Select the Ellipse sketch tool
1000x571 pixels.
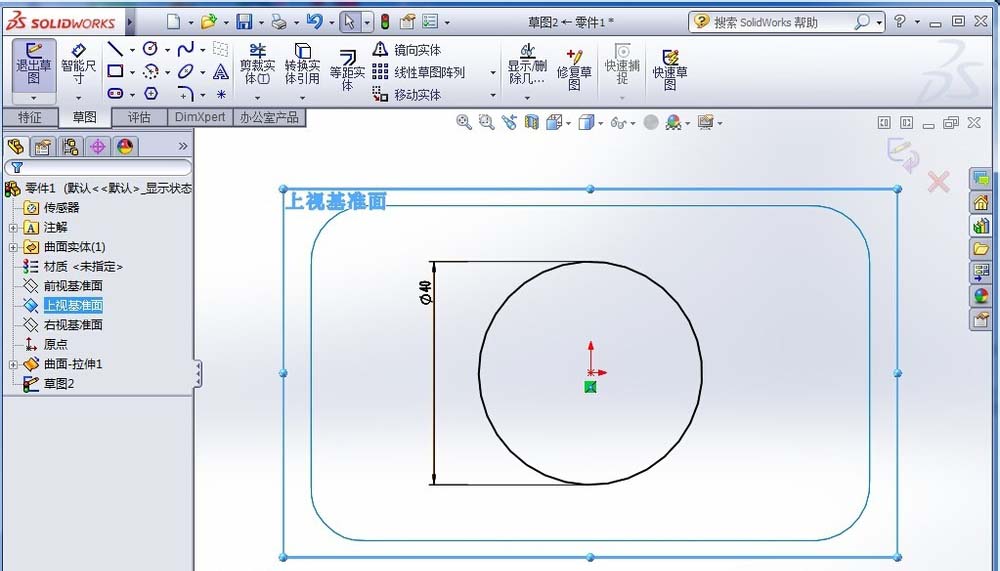[186, 71]
